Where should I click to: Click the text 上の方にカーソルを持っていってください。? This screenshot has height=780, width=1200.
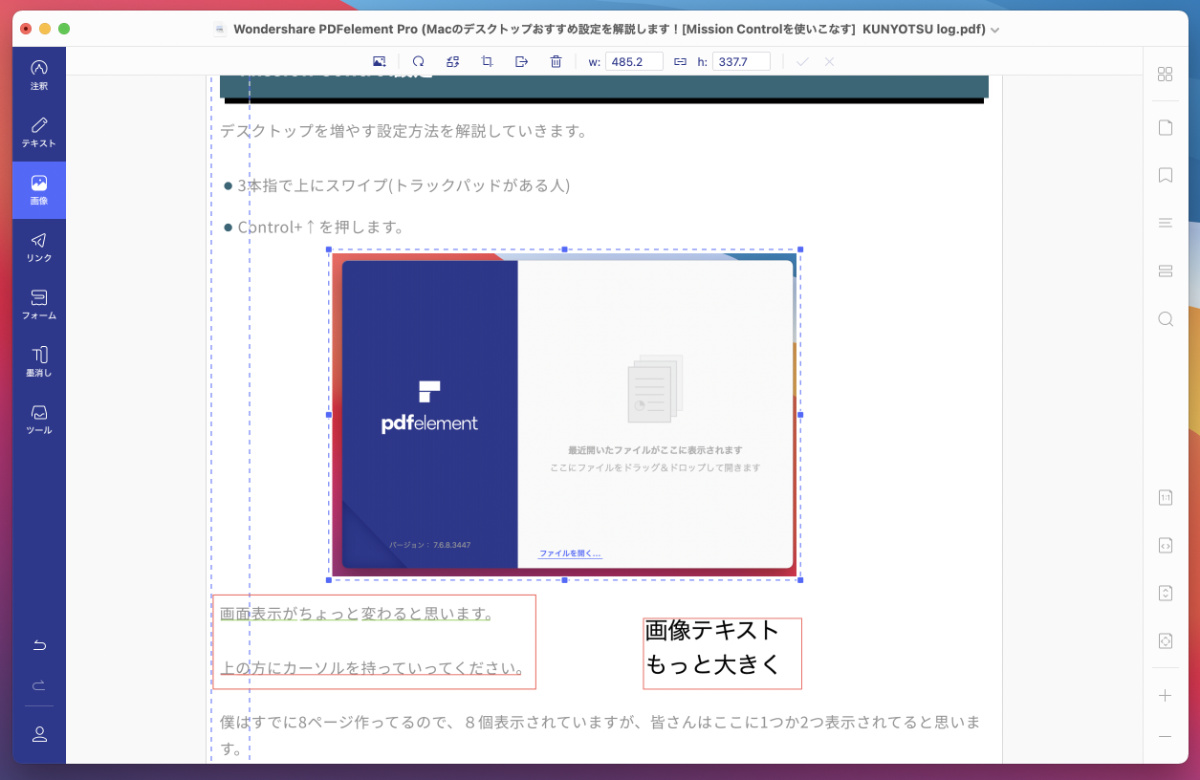point(372,668)
